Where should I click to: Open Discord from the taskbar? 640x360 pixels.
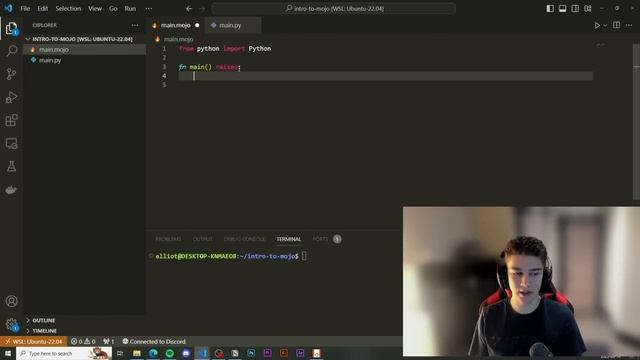186,353
